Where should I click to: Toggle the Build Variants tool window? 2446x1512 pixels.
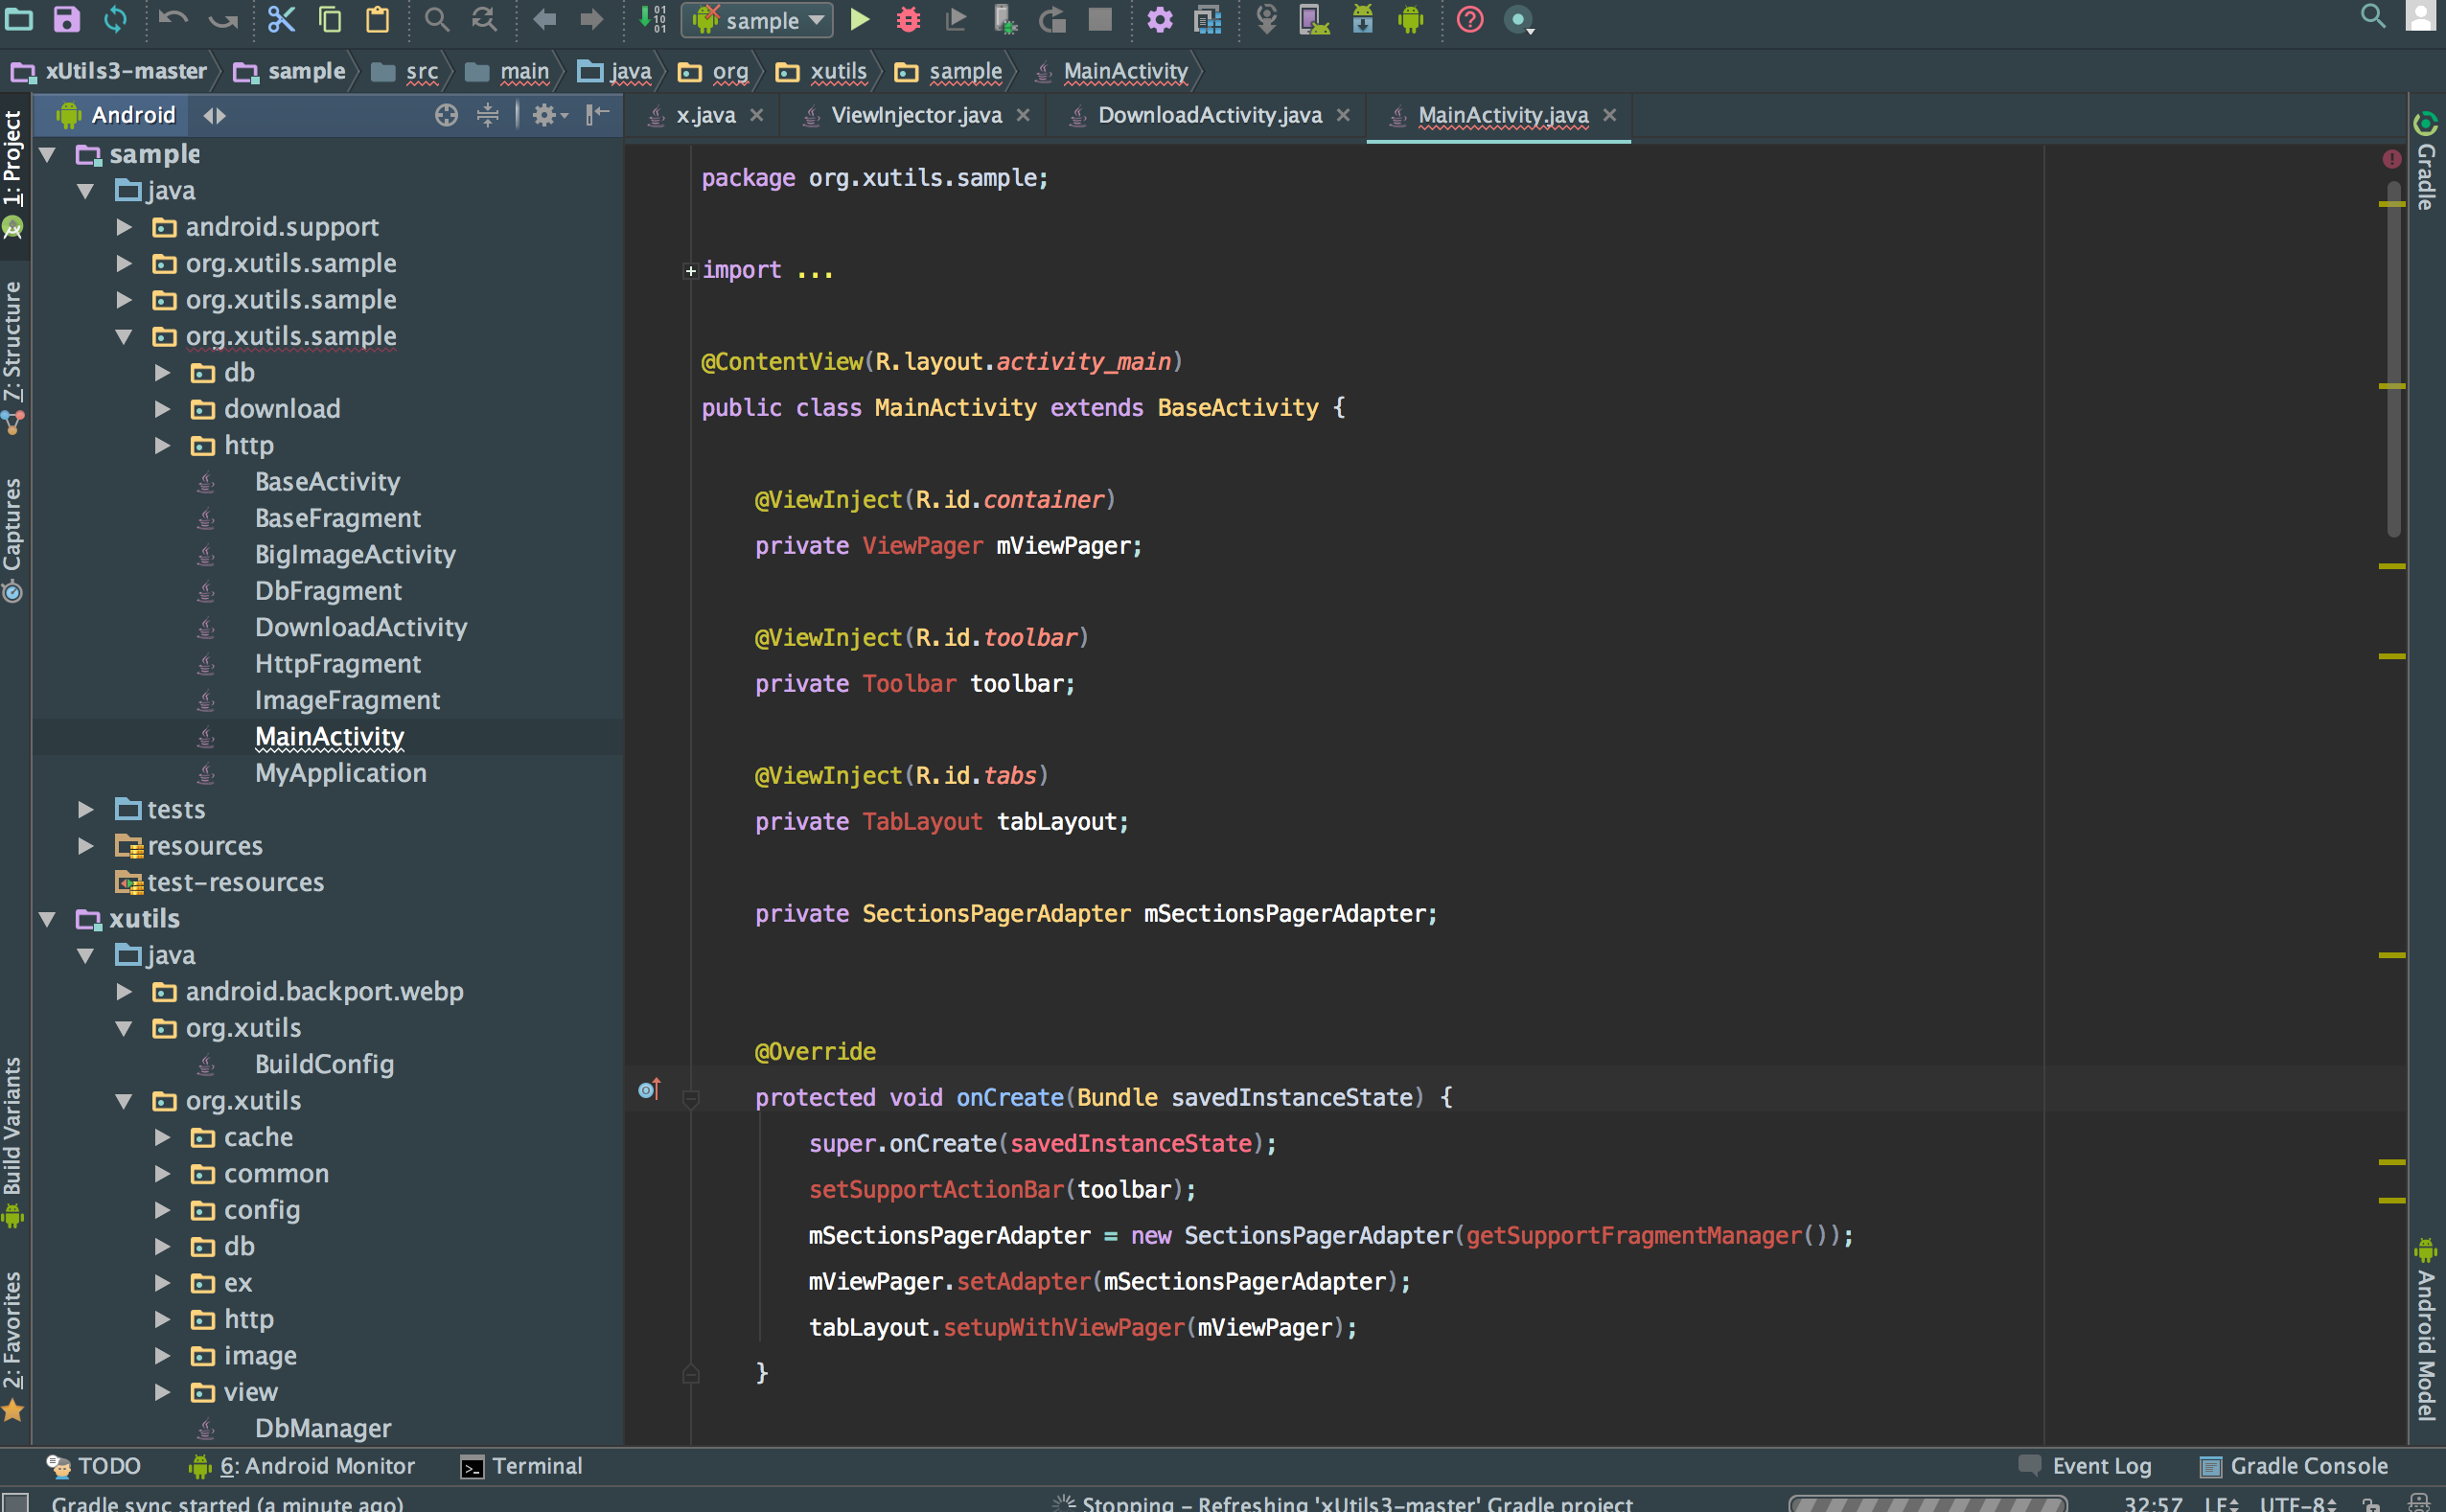pyautogui.click(x=13, y=1142)
